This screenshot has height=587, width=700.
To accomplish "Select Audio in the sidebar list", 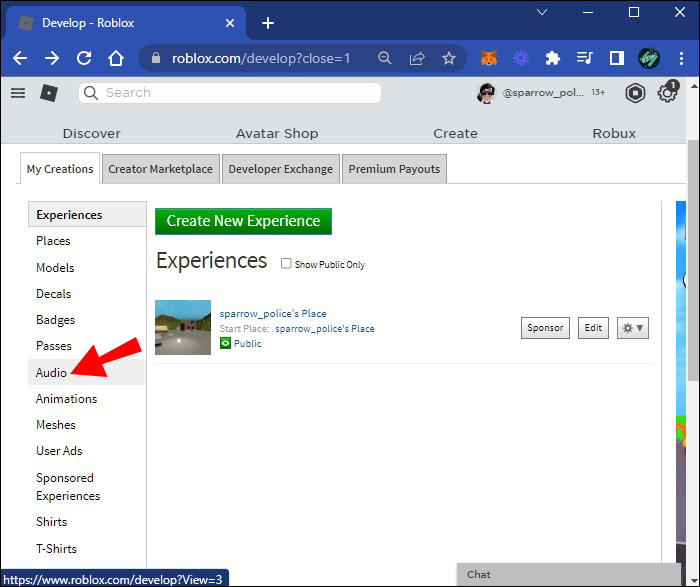I will point(52,372).
